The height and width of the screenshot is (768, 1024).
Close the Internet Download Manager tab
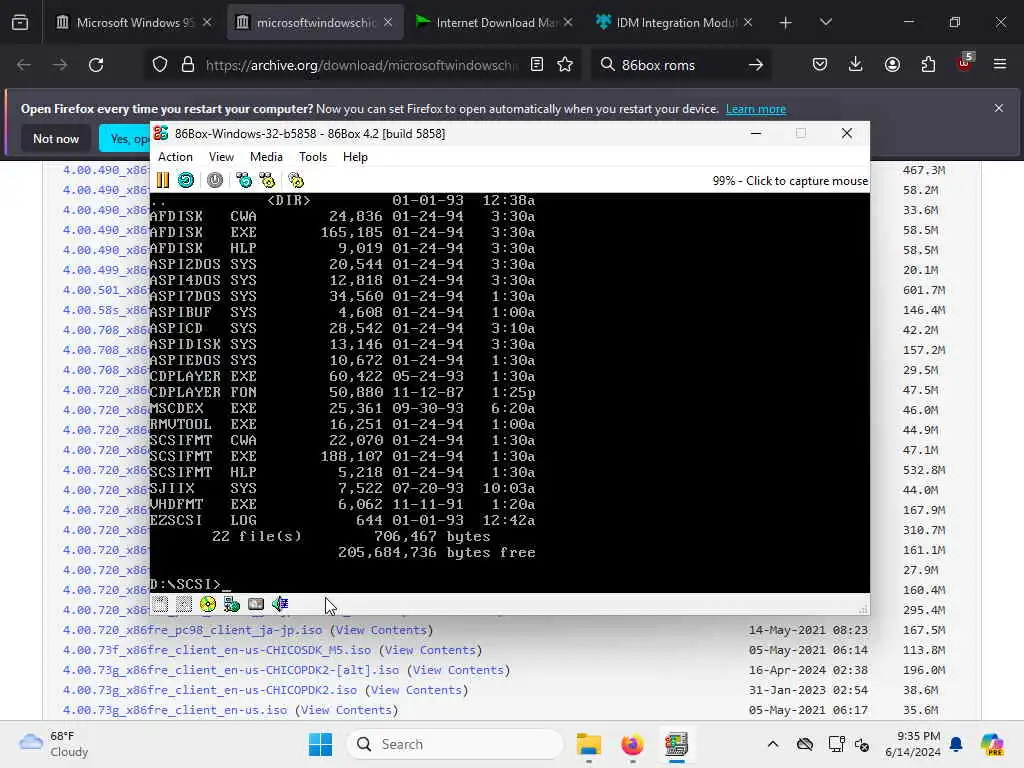click(x=568, y=23)
